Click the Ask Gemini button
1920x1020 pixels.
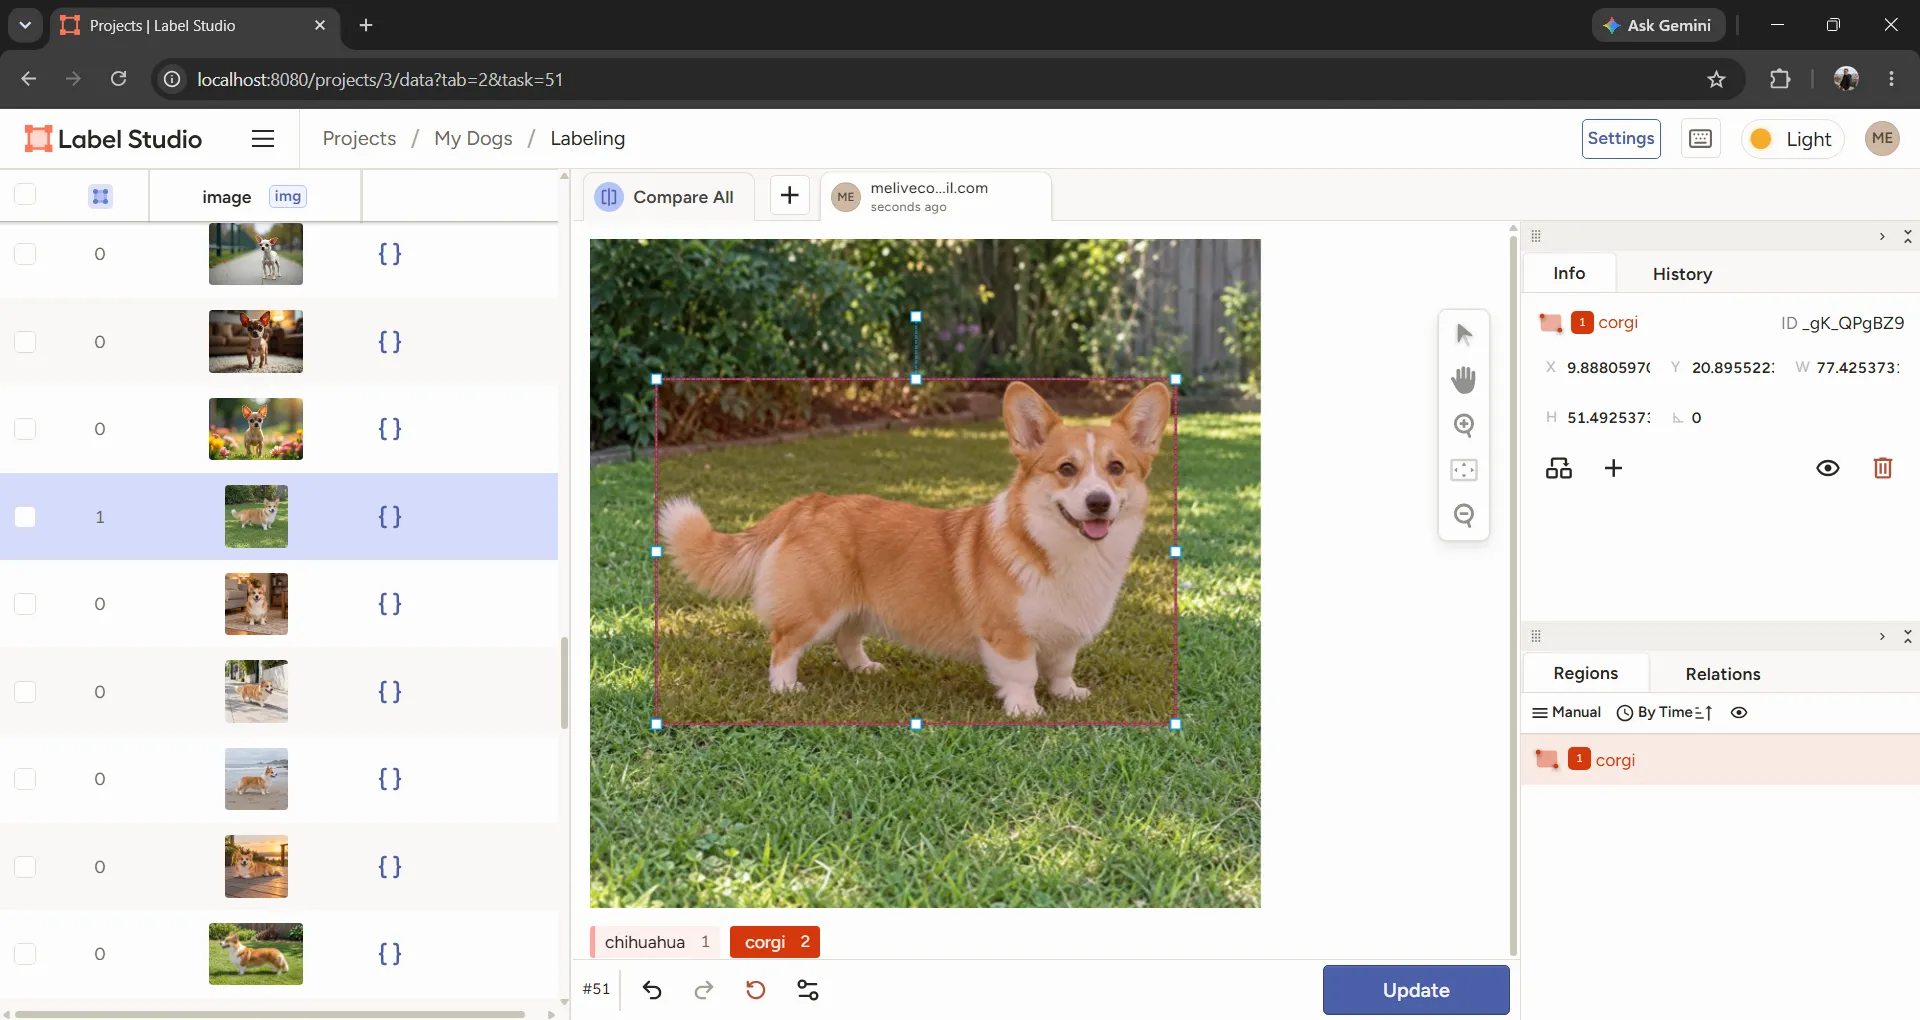(1658, 25)
